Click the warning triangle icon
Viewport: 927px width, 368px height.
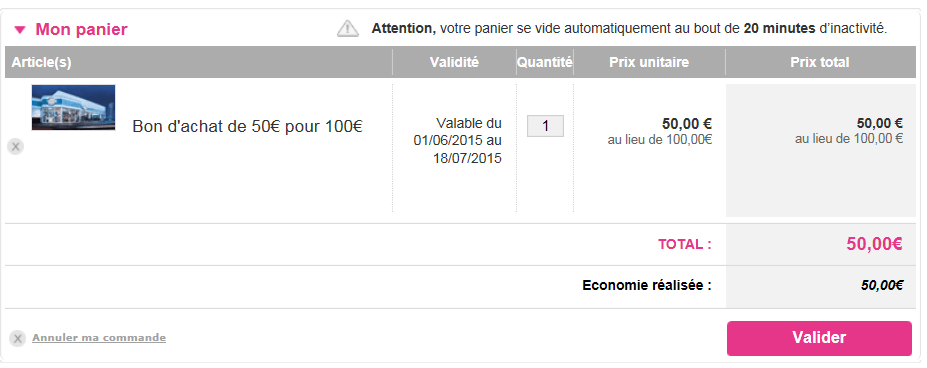pyautogui.click(x=348, y=28)
